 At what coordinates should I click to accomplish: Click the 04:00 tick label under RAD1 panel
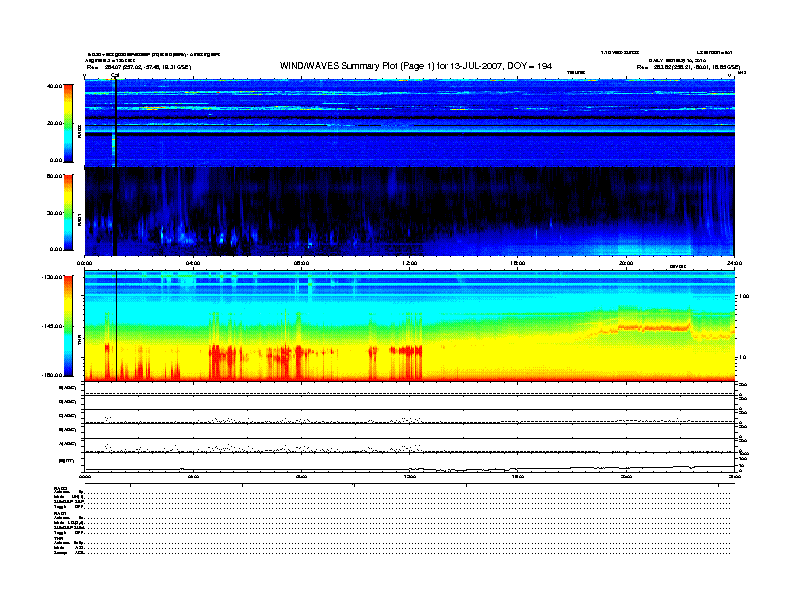(x=193, y=263)
